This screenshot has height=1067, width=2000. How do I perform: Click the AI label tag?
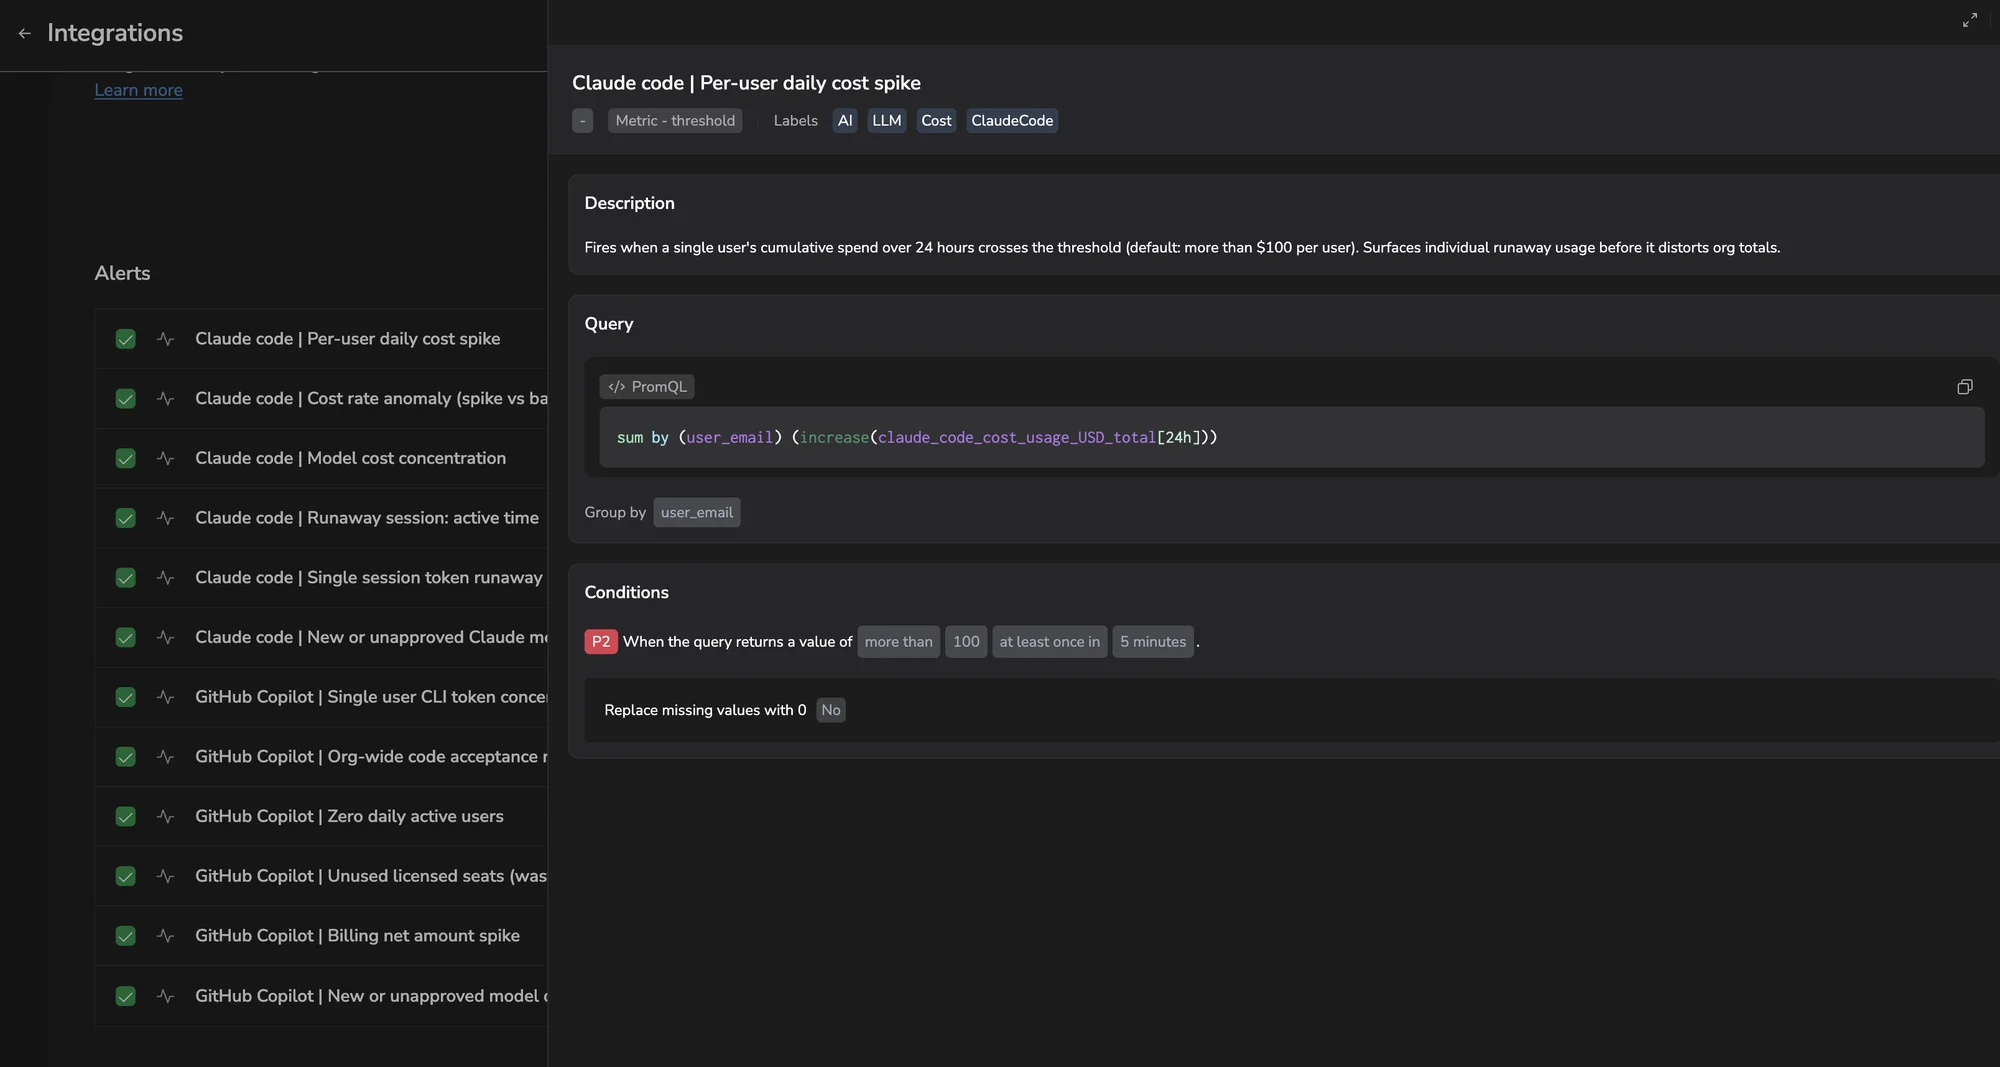coord(845,121)
